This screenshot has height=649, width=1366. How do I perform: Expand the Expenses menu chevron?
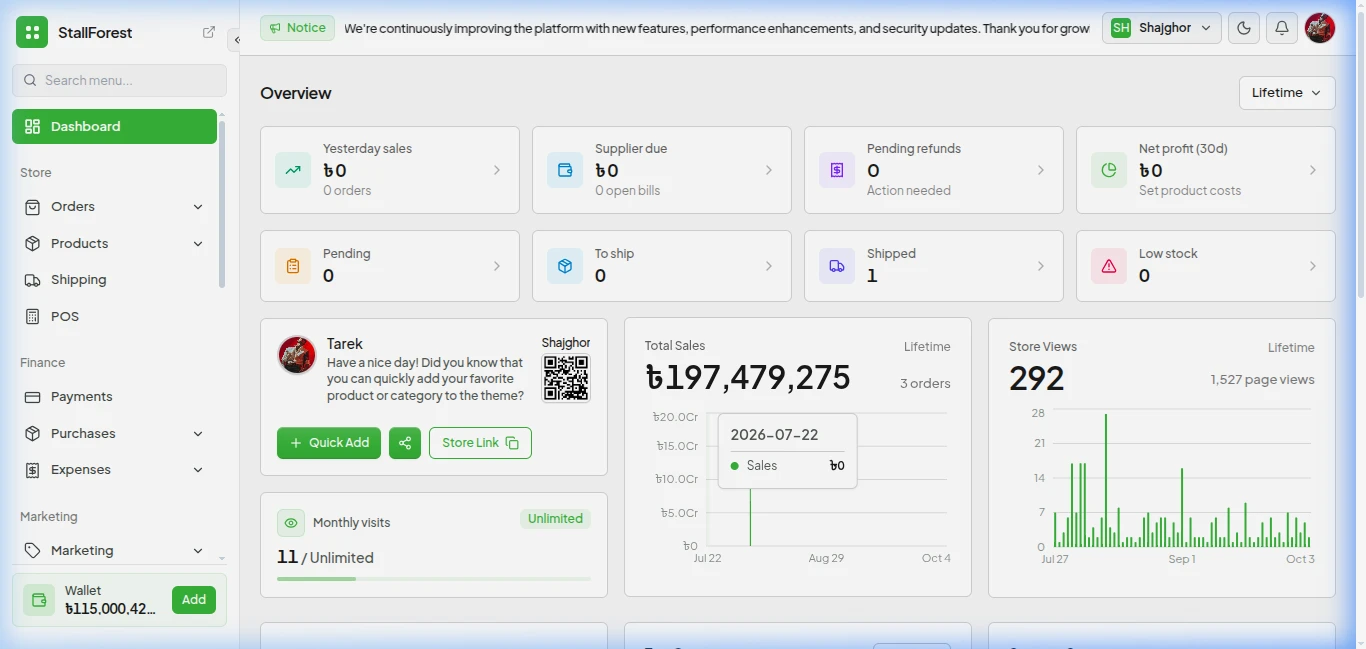pos(198,470)
